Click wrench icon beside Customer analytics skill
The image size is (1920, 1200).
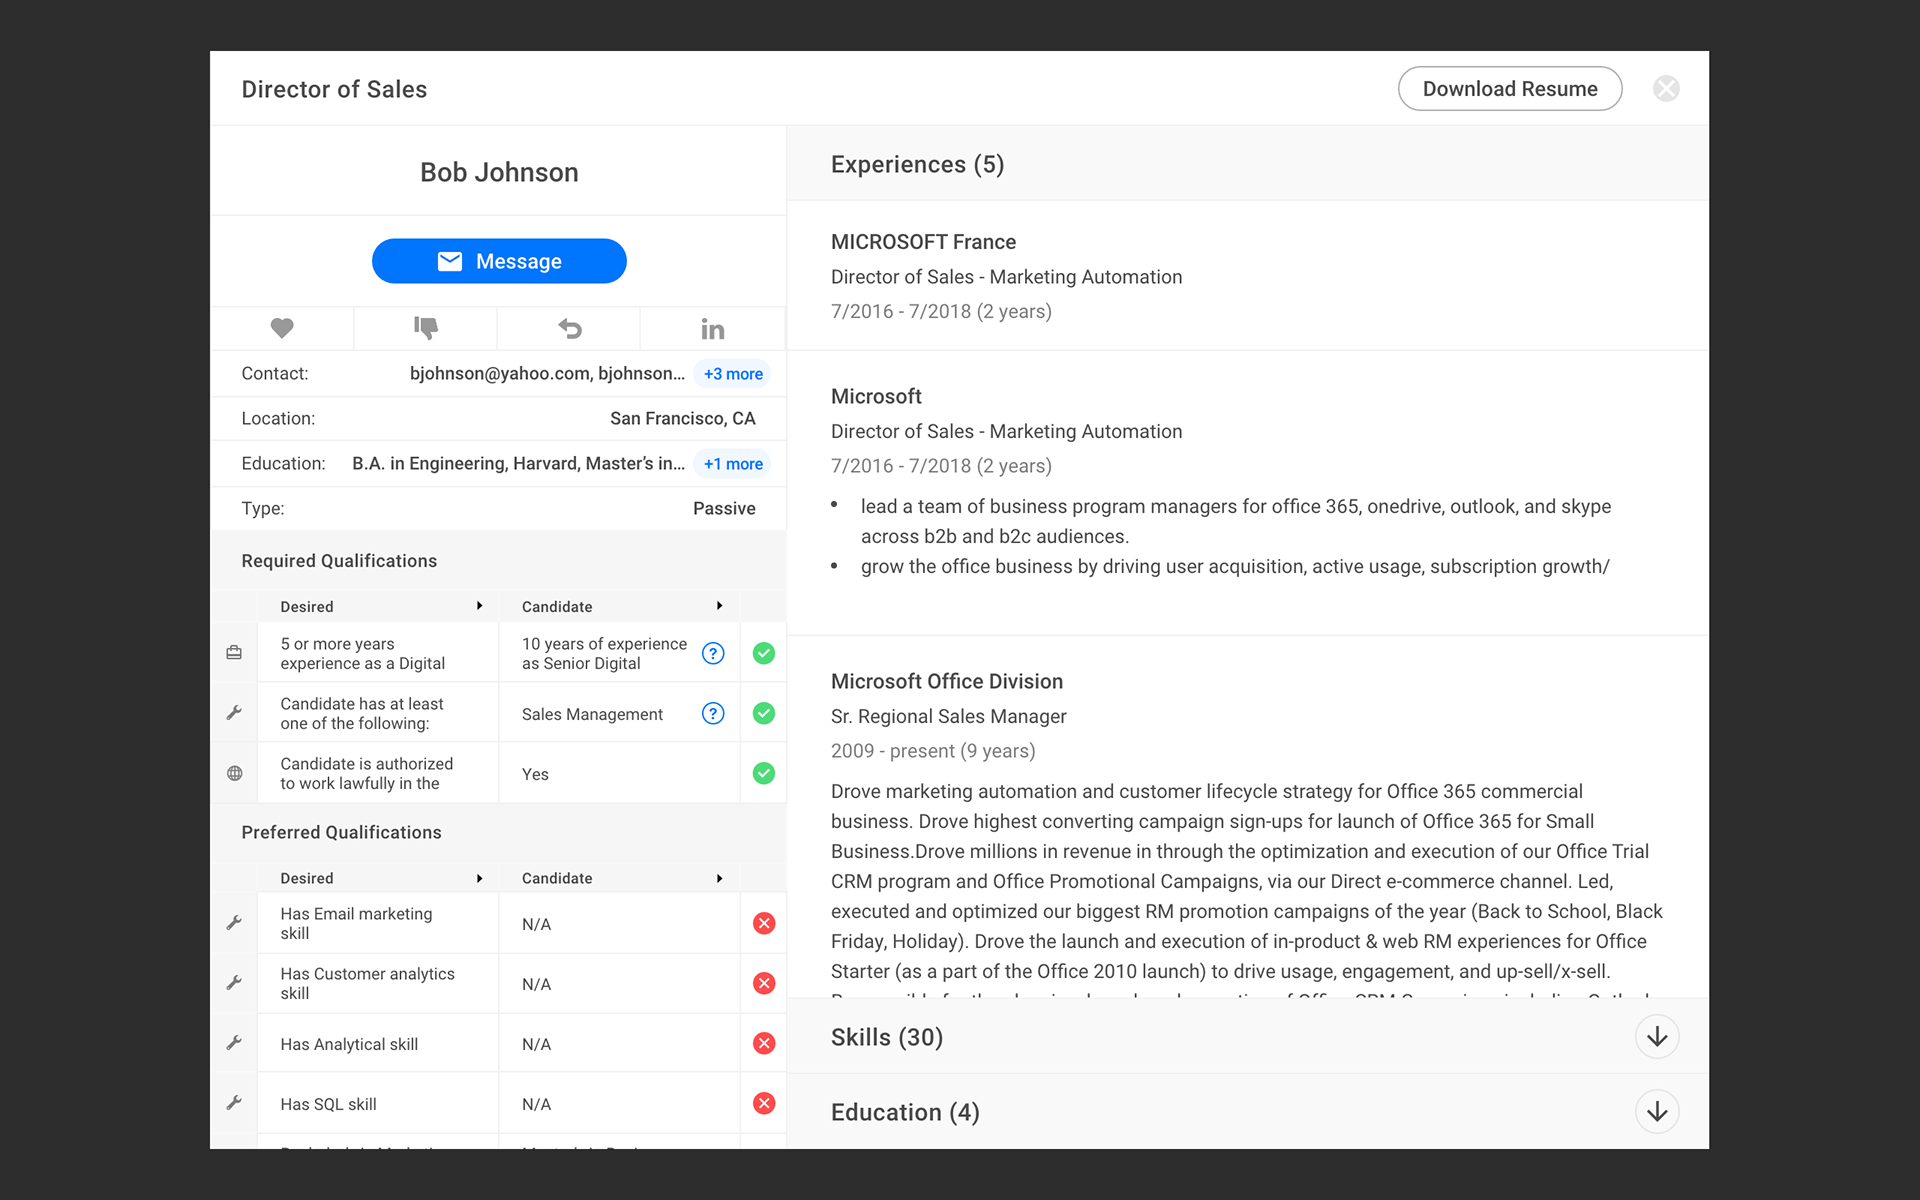tap(234, 983)
